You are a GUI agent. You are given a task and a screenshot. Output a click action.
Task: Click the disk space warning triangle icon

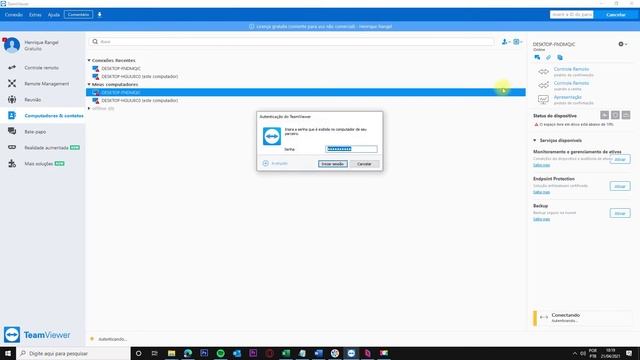pos(536,124)
